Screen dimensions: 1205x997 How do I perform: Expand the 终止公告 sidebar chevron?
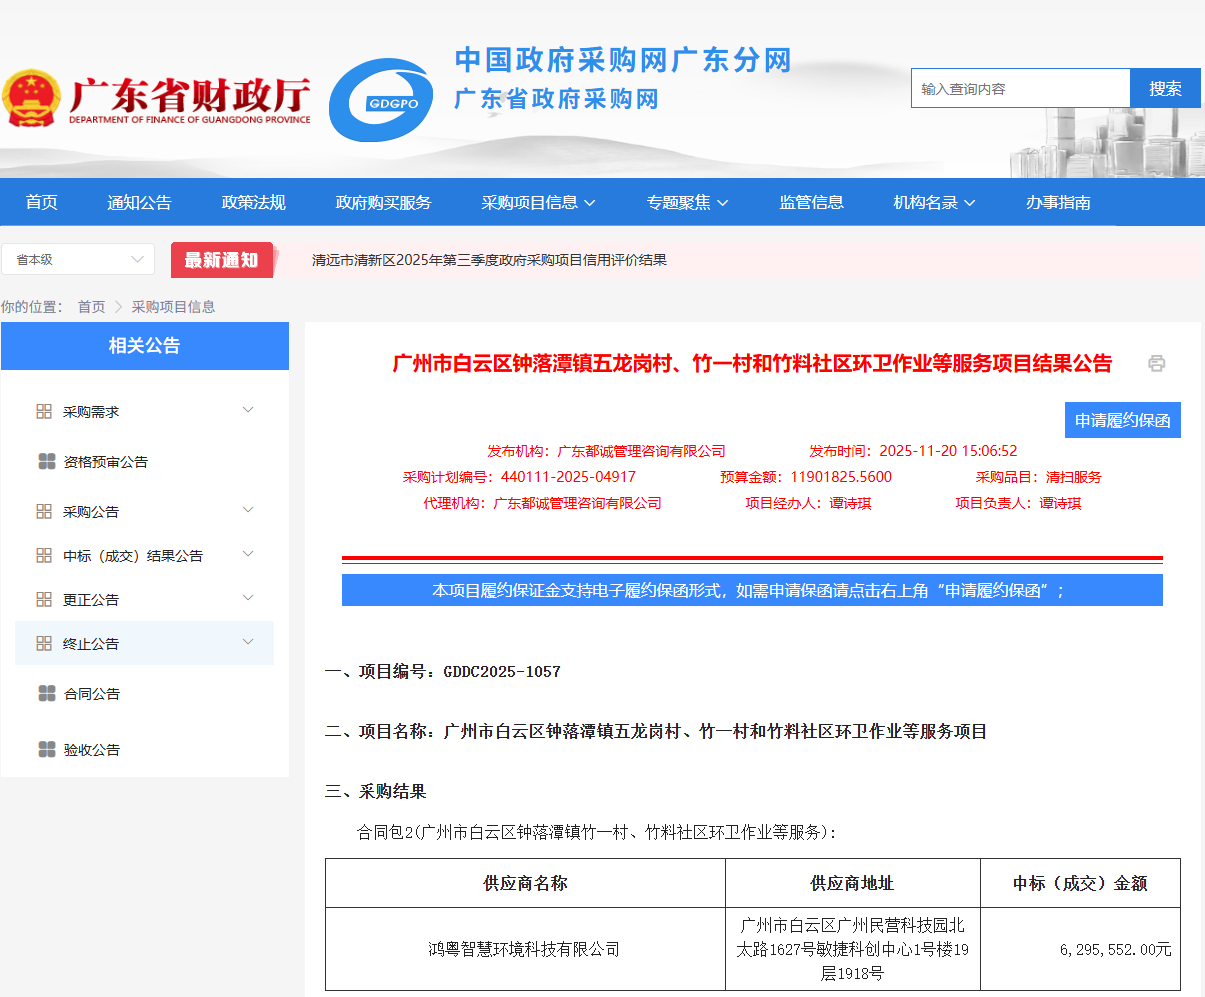(248, 642)
